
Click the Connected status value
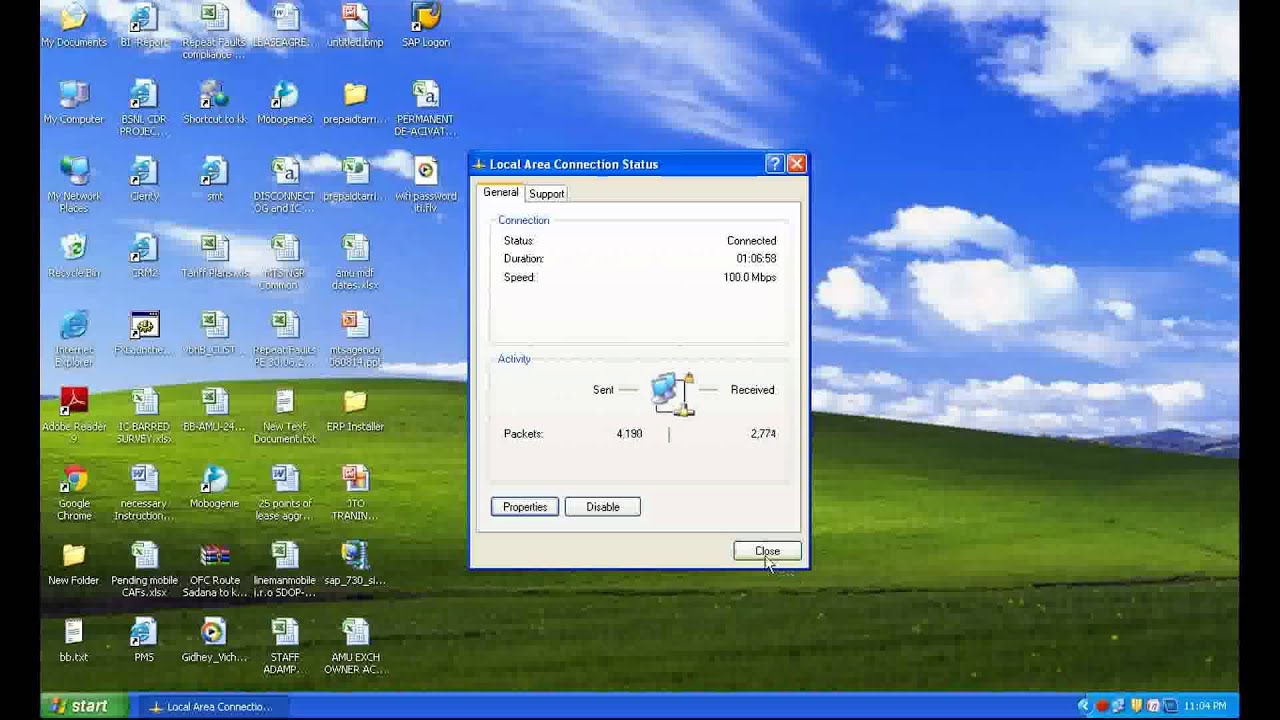[x=751, y=241]
